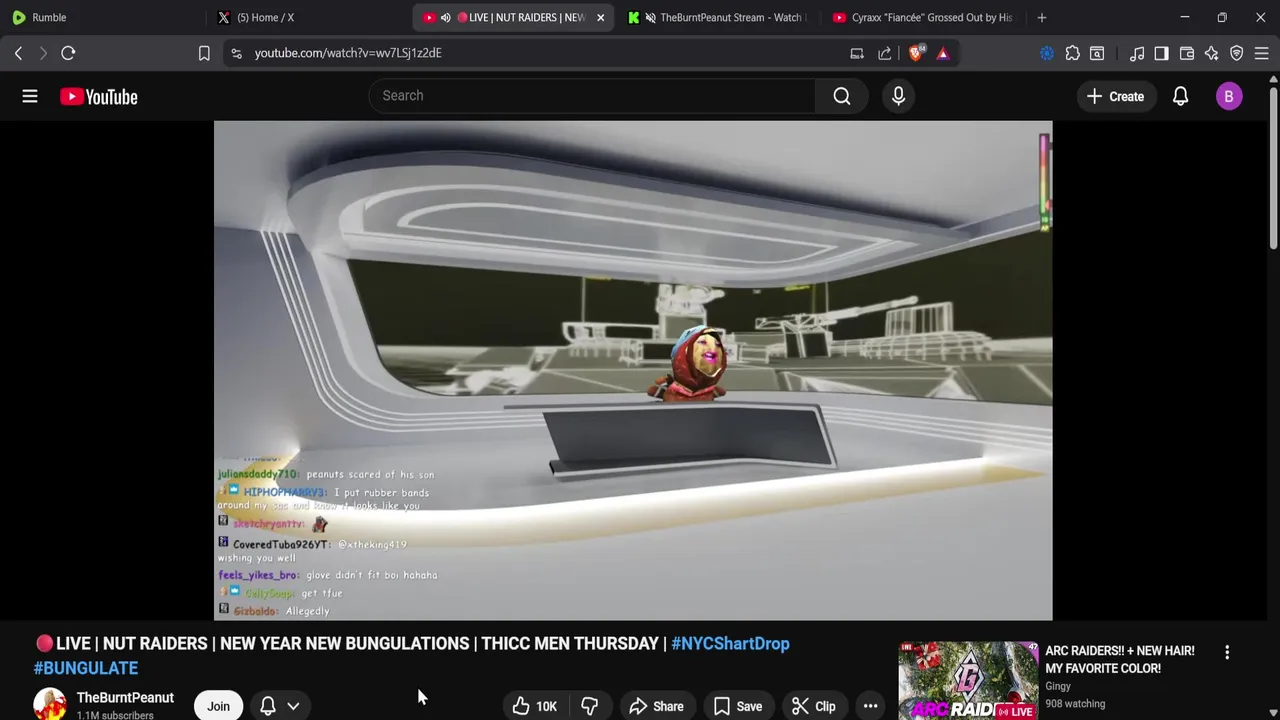Mute the YouTube tab via speaker icon

point(446,17)
